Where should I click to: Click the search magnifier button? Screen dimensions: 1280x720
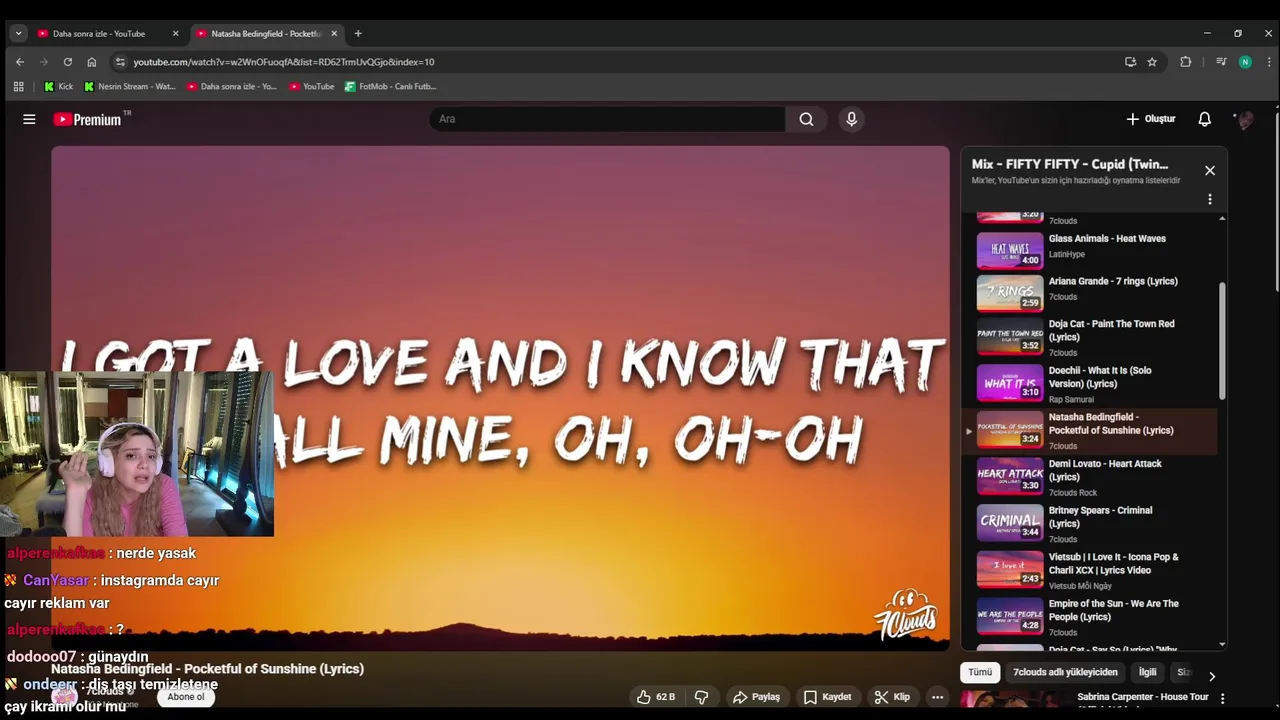pos(806,119)
